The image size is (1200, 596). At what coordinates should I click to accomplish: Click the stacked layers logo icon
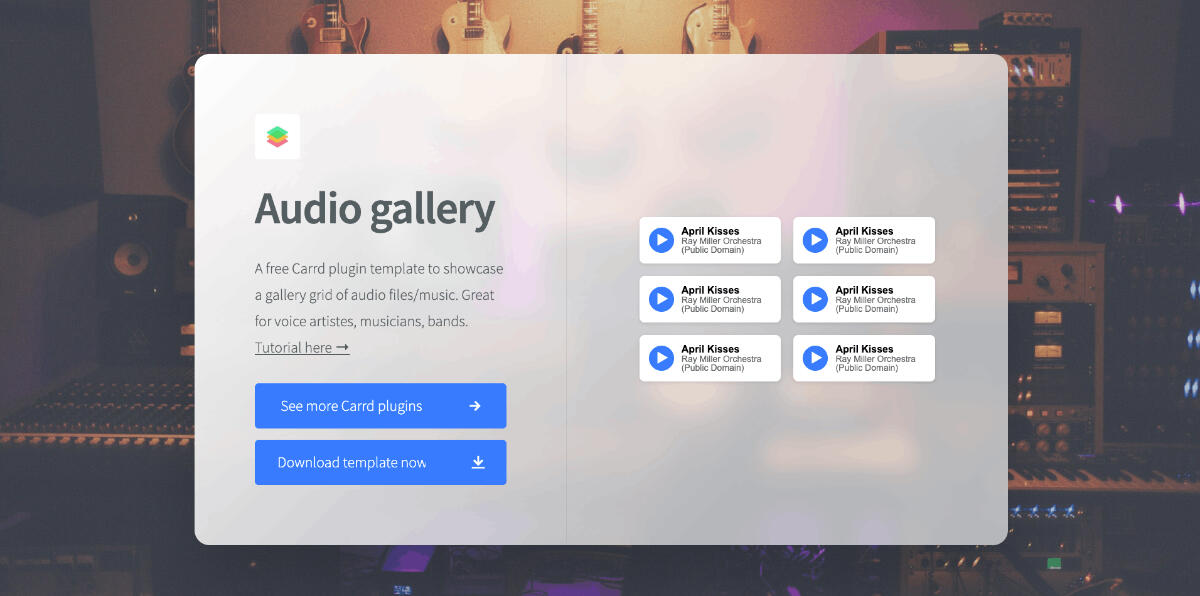[277, 136]
